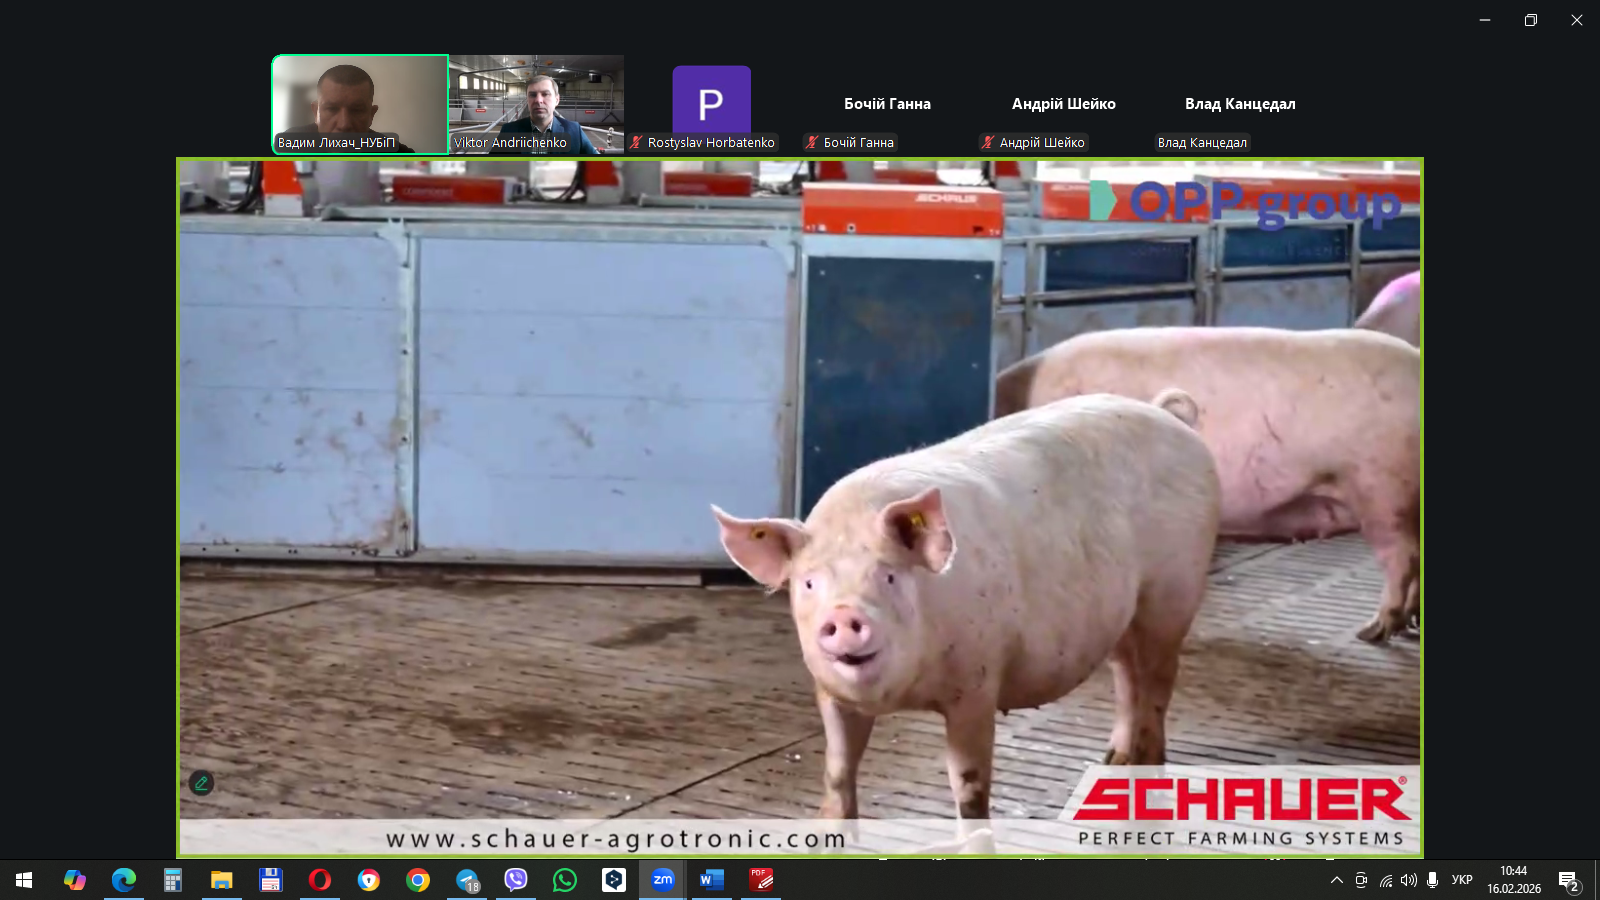Open the white square-icon app on taskbar

(614, 880)
